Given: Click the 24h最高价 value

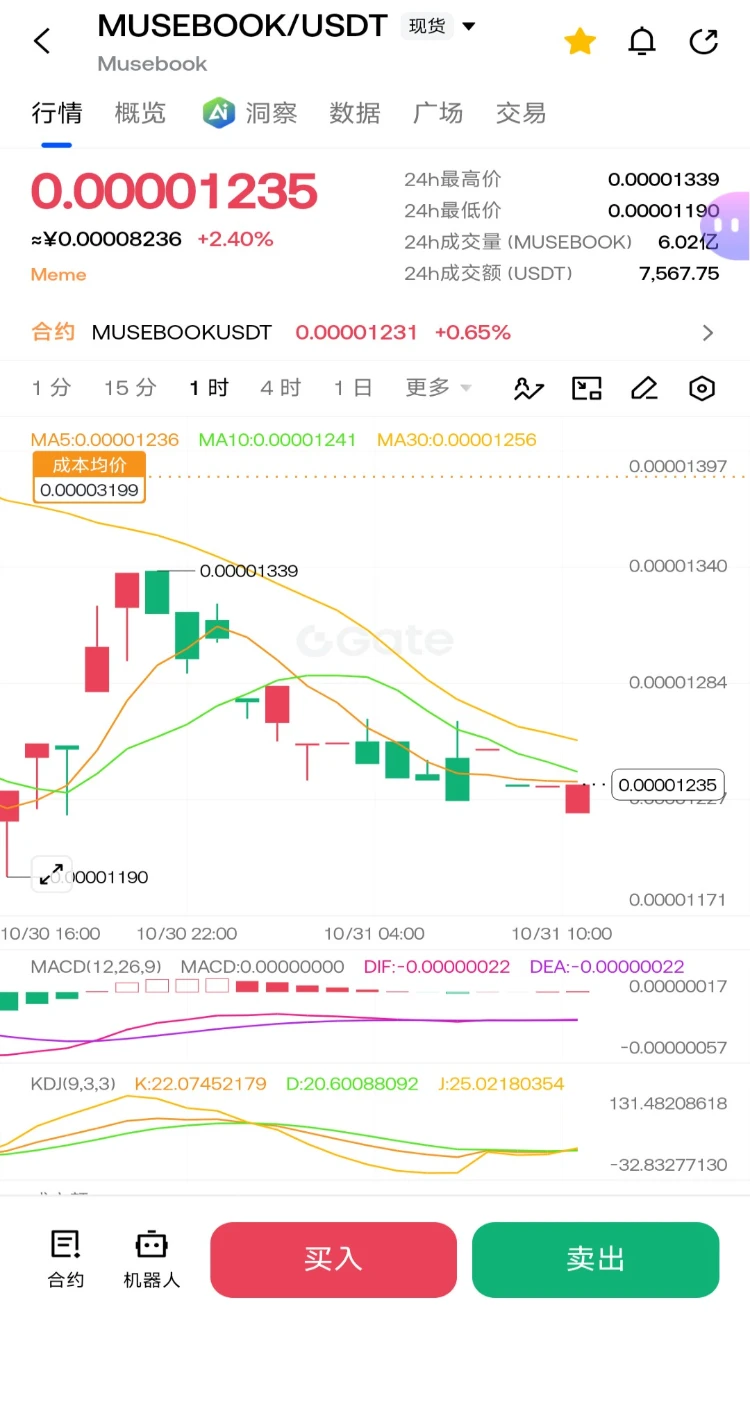Looking at the screenshot, I should (663, 180).
